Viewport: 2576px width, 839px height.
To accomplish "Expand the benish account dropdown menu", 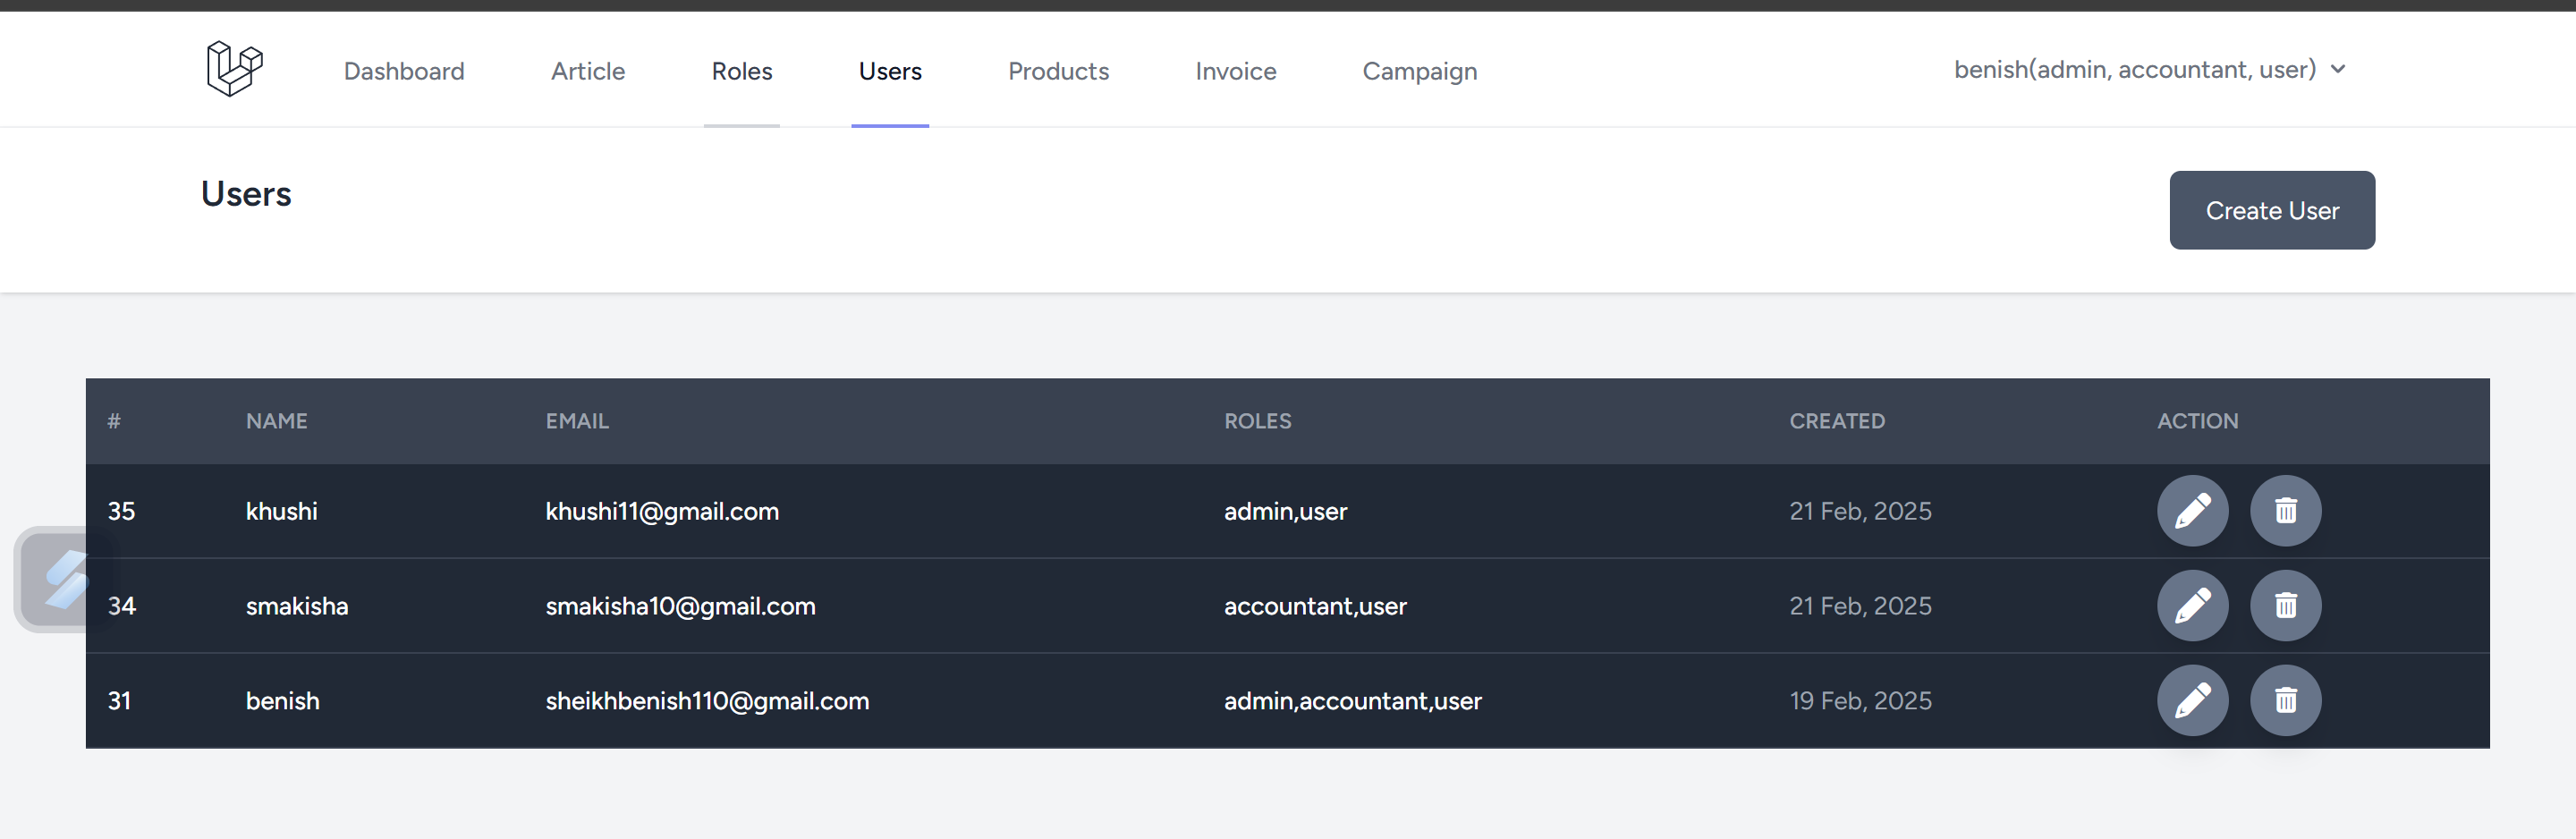I will [x=2149, y=70].
